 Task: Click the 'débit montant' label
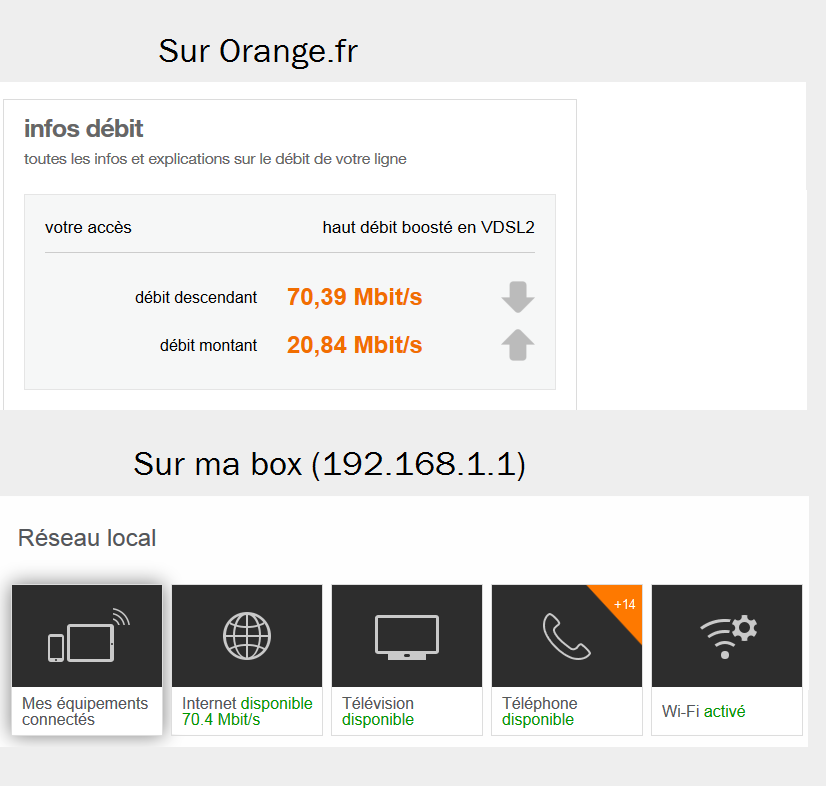[209, 345]
